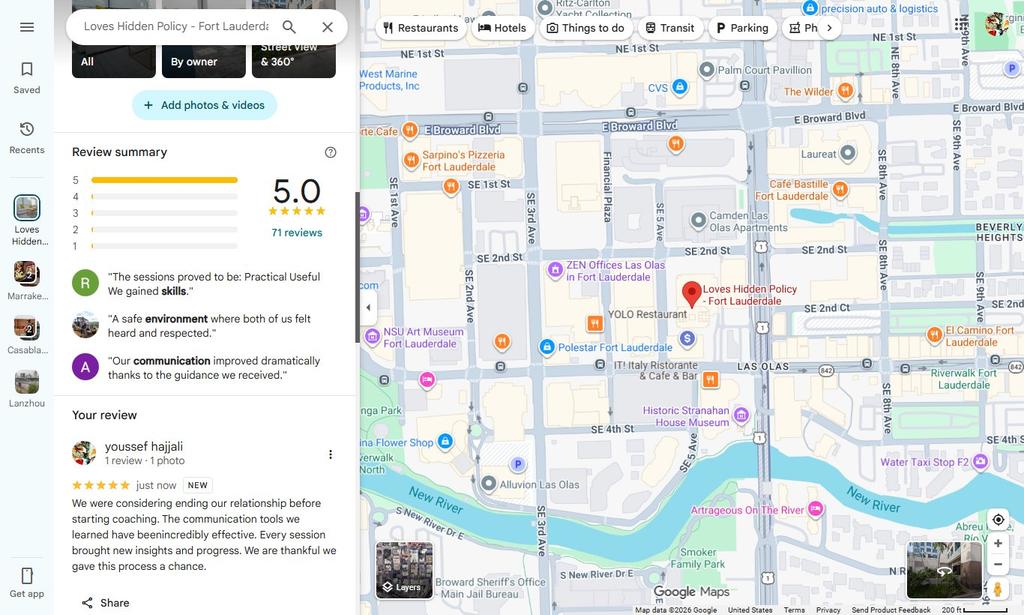Click El Camino Fort Lauderdale marker
Image resolution: width=1024 pixels, height=615 pixels.
pyautogui.click(x=935, y=336)
